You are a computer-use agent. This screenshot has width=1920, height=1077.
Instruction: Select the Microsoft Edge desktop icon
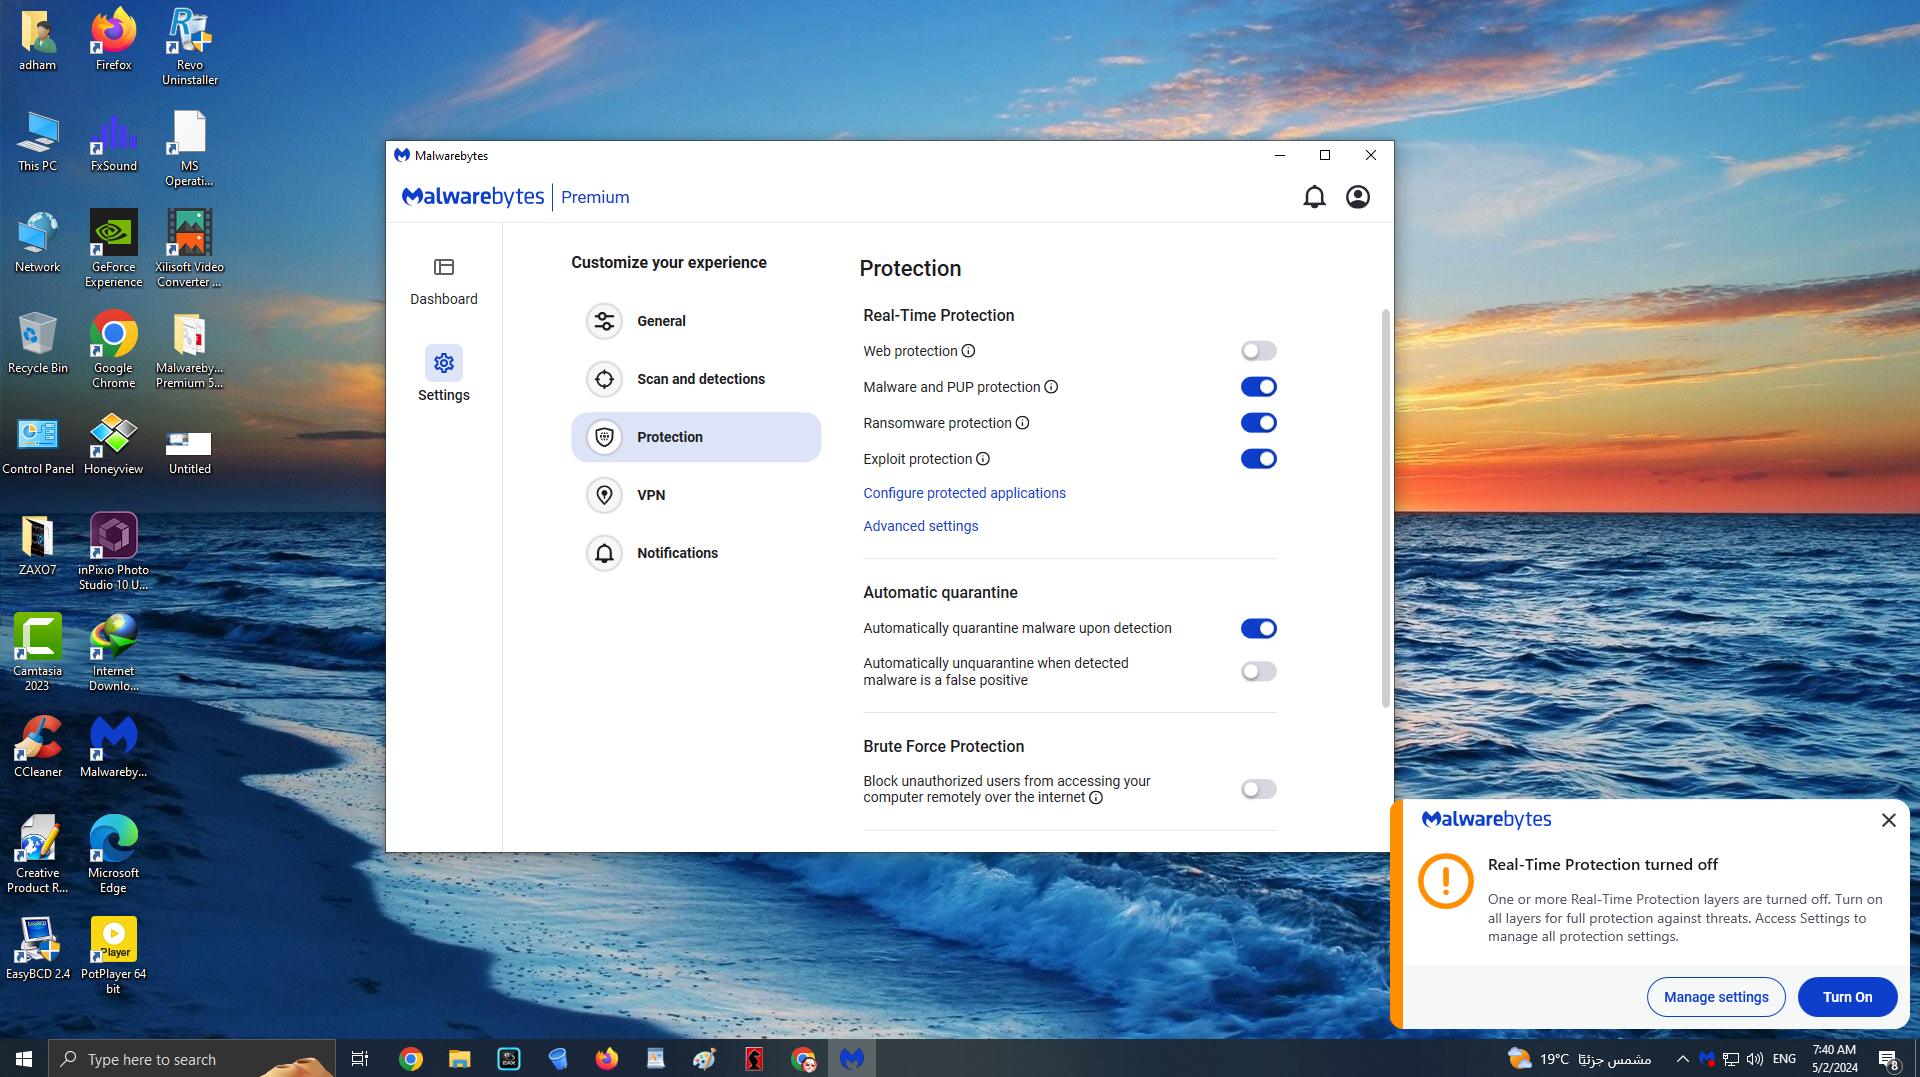tap(114, 854)
